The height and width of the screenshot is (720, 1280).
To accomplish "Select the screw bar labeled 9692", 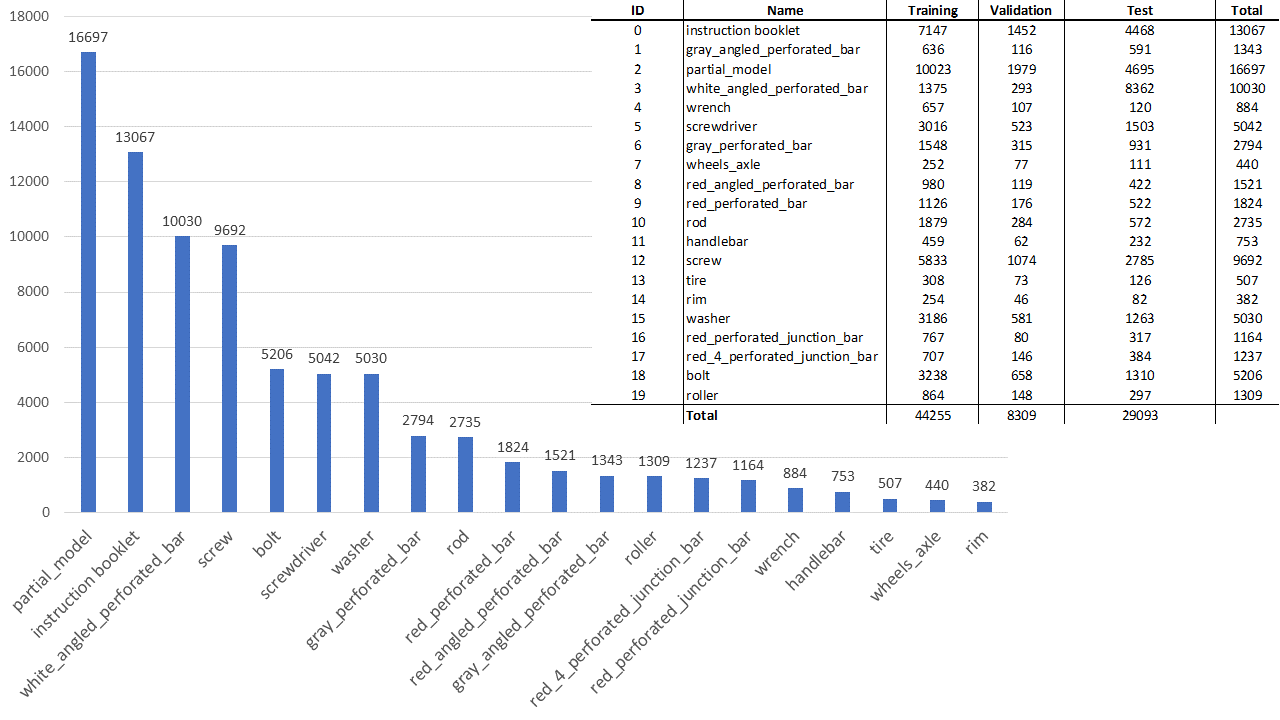I will coord(229,379).
